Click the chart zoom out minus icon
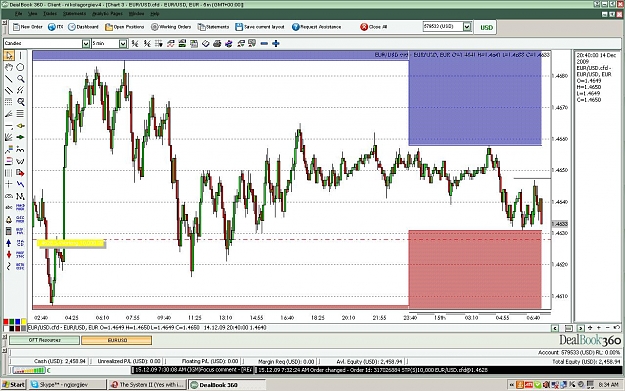This screenshot has height=391, width=625. [264, 43]
